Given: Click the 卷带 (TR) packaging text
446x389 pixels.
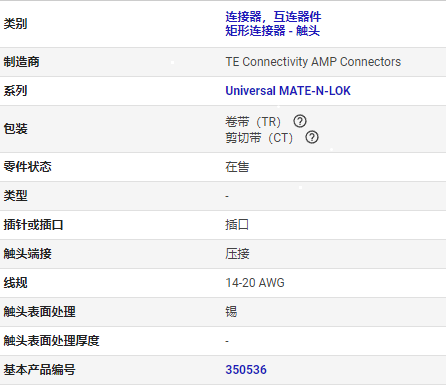Looking at the screenshot, I should 253,122.
